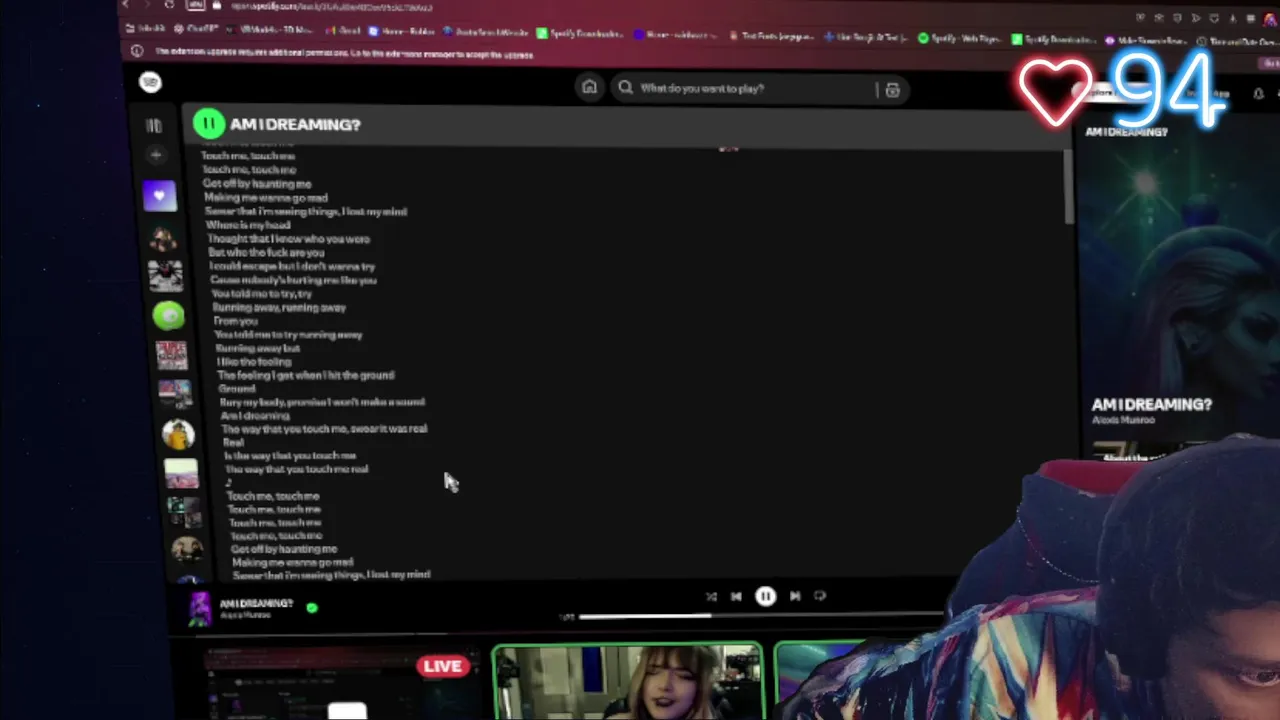The width and height of the screenshot is (1280, 720).
Task: Click the create playlist plus icon
Action: [155, 155]
